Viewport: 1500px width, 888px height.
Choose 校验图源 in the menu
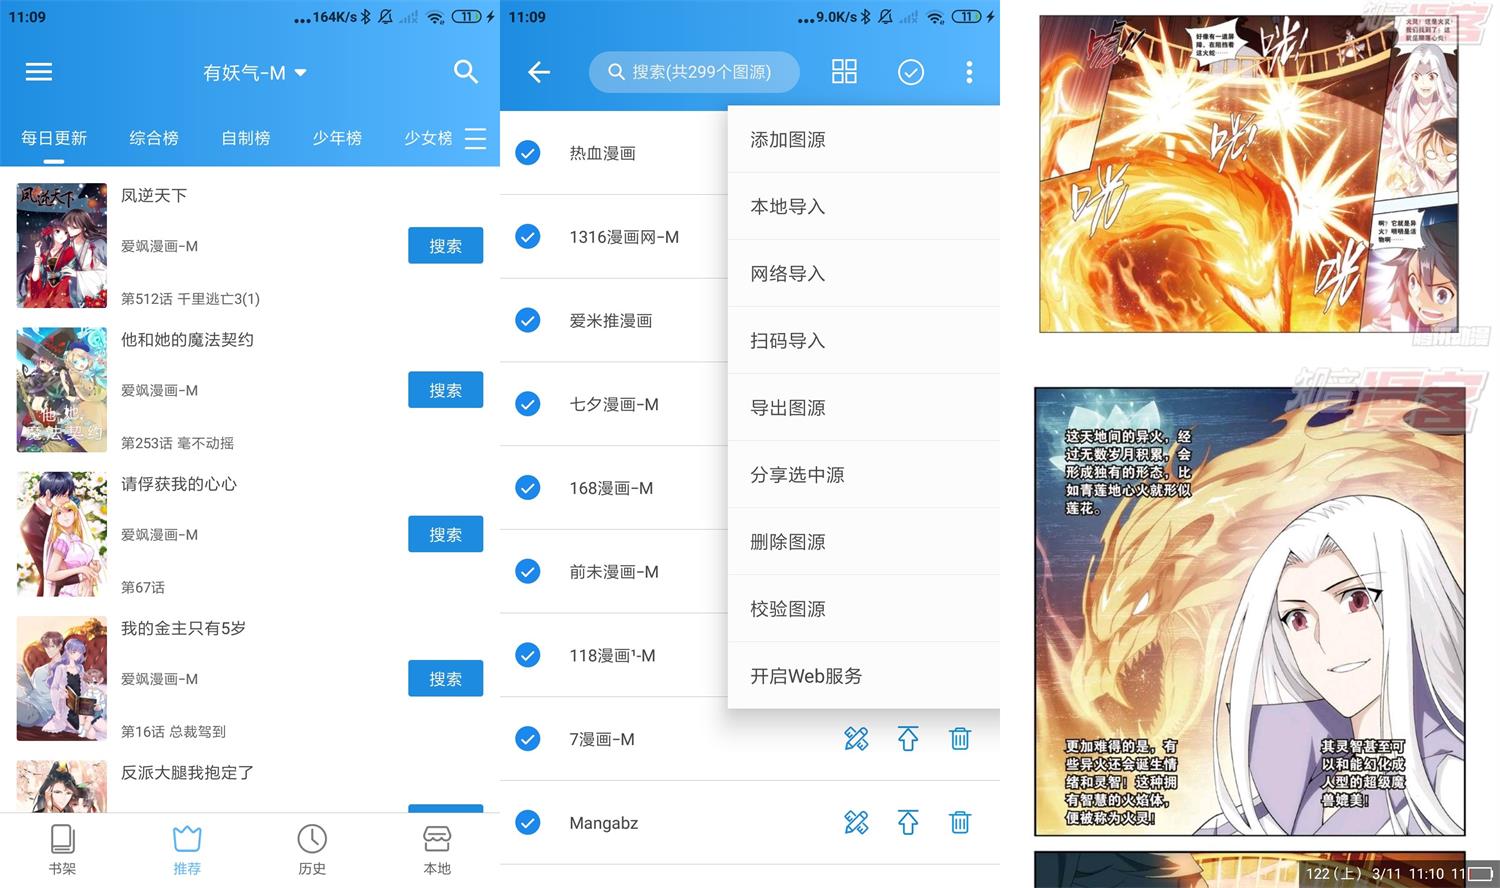pyautogui.click(x=788, y=608)
